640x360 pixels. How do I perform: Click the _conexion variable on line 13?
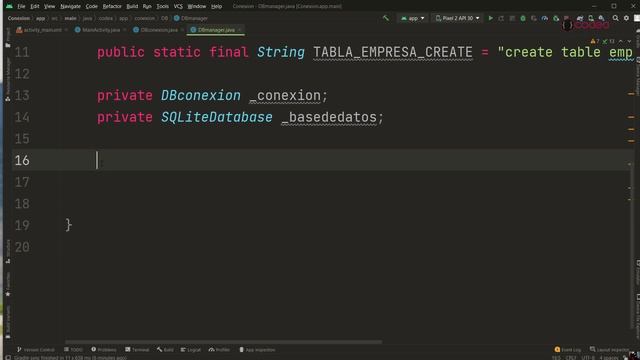pyautogui.click(x=284, y=96)
